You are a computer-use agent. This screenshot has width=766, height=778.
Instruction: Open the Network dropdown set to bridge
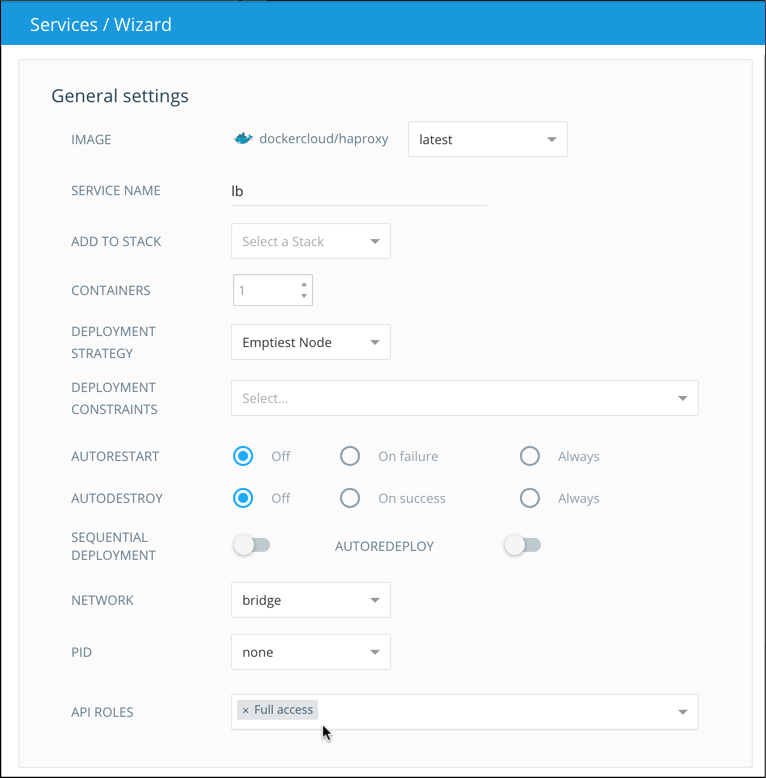[x=310, y=600]
